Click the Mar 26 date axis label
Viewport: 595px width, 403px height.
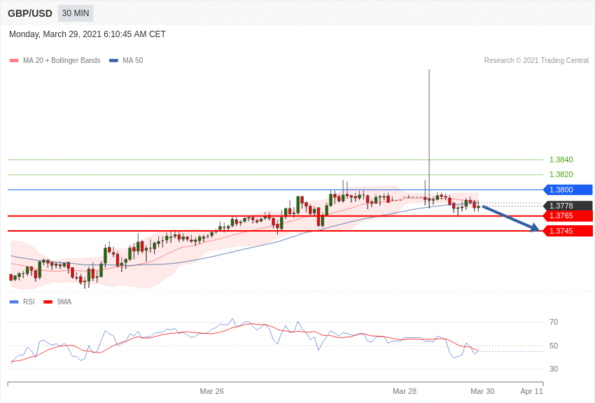click(212, 391)
